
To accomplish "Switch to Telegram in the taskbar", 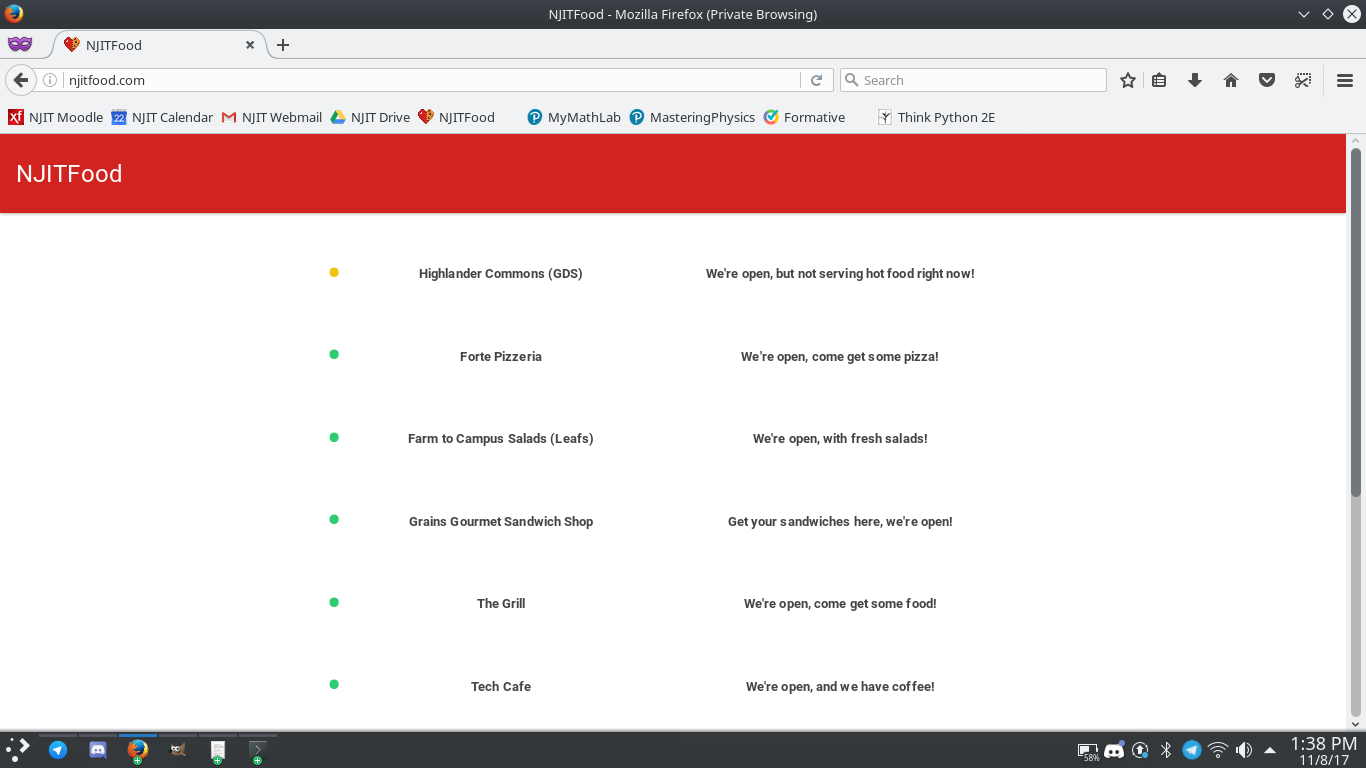I will pyautogui.click(x=58, y=750).
